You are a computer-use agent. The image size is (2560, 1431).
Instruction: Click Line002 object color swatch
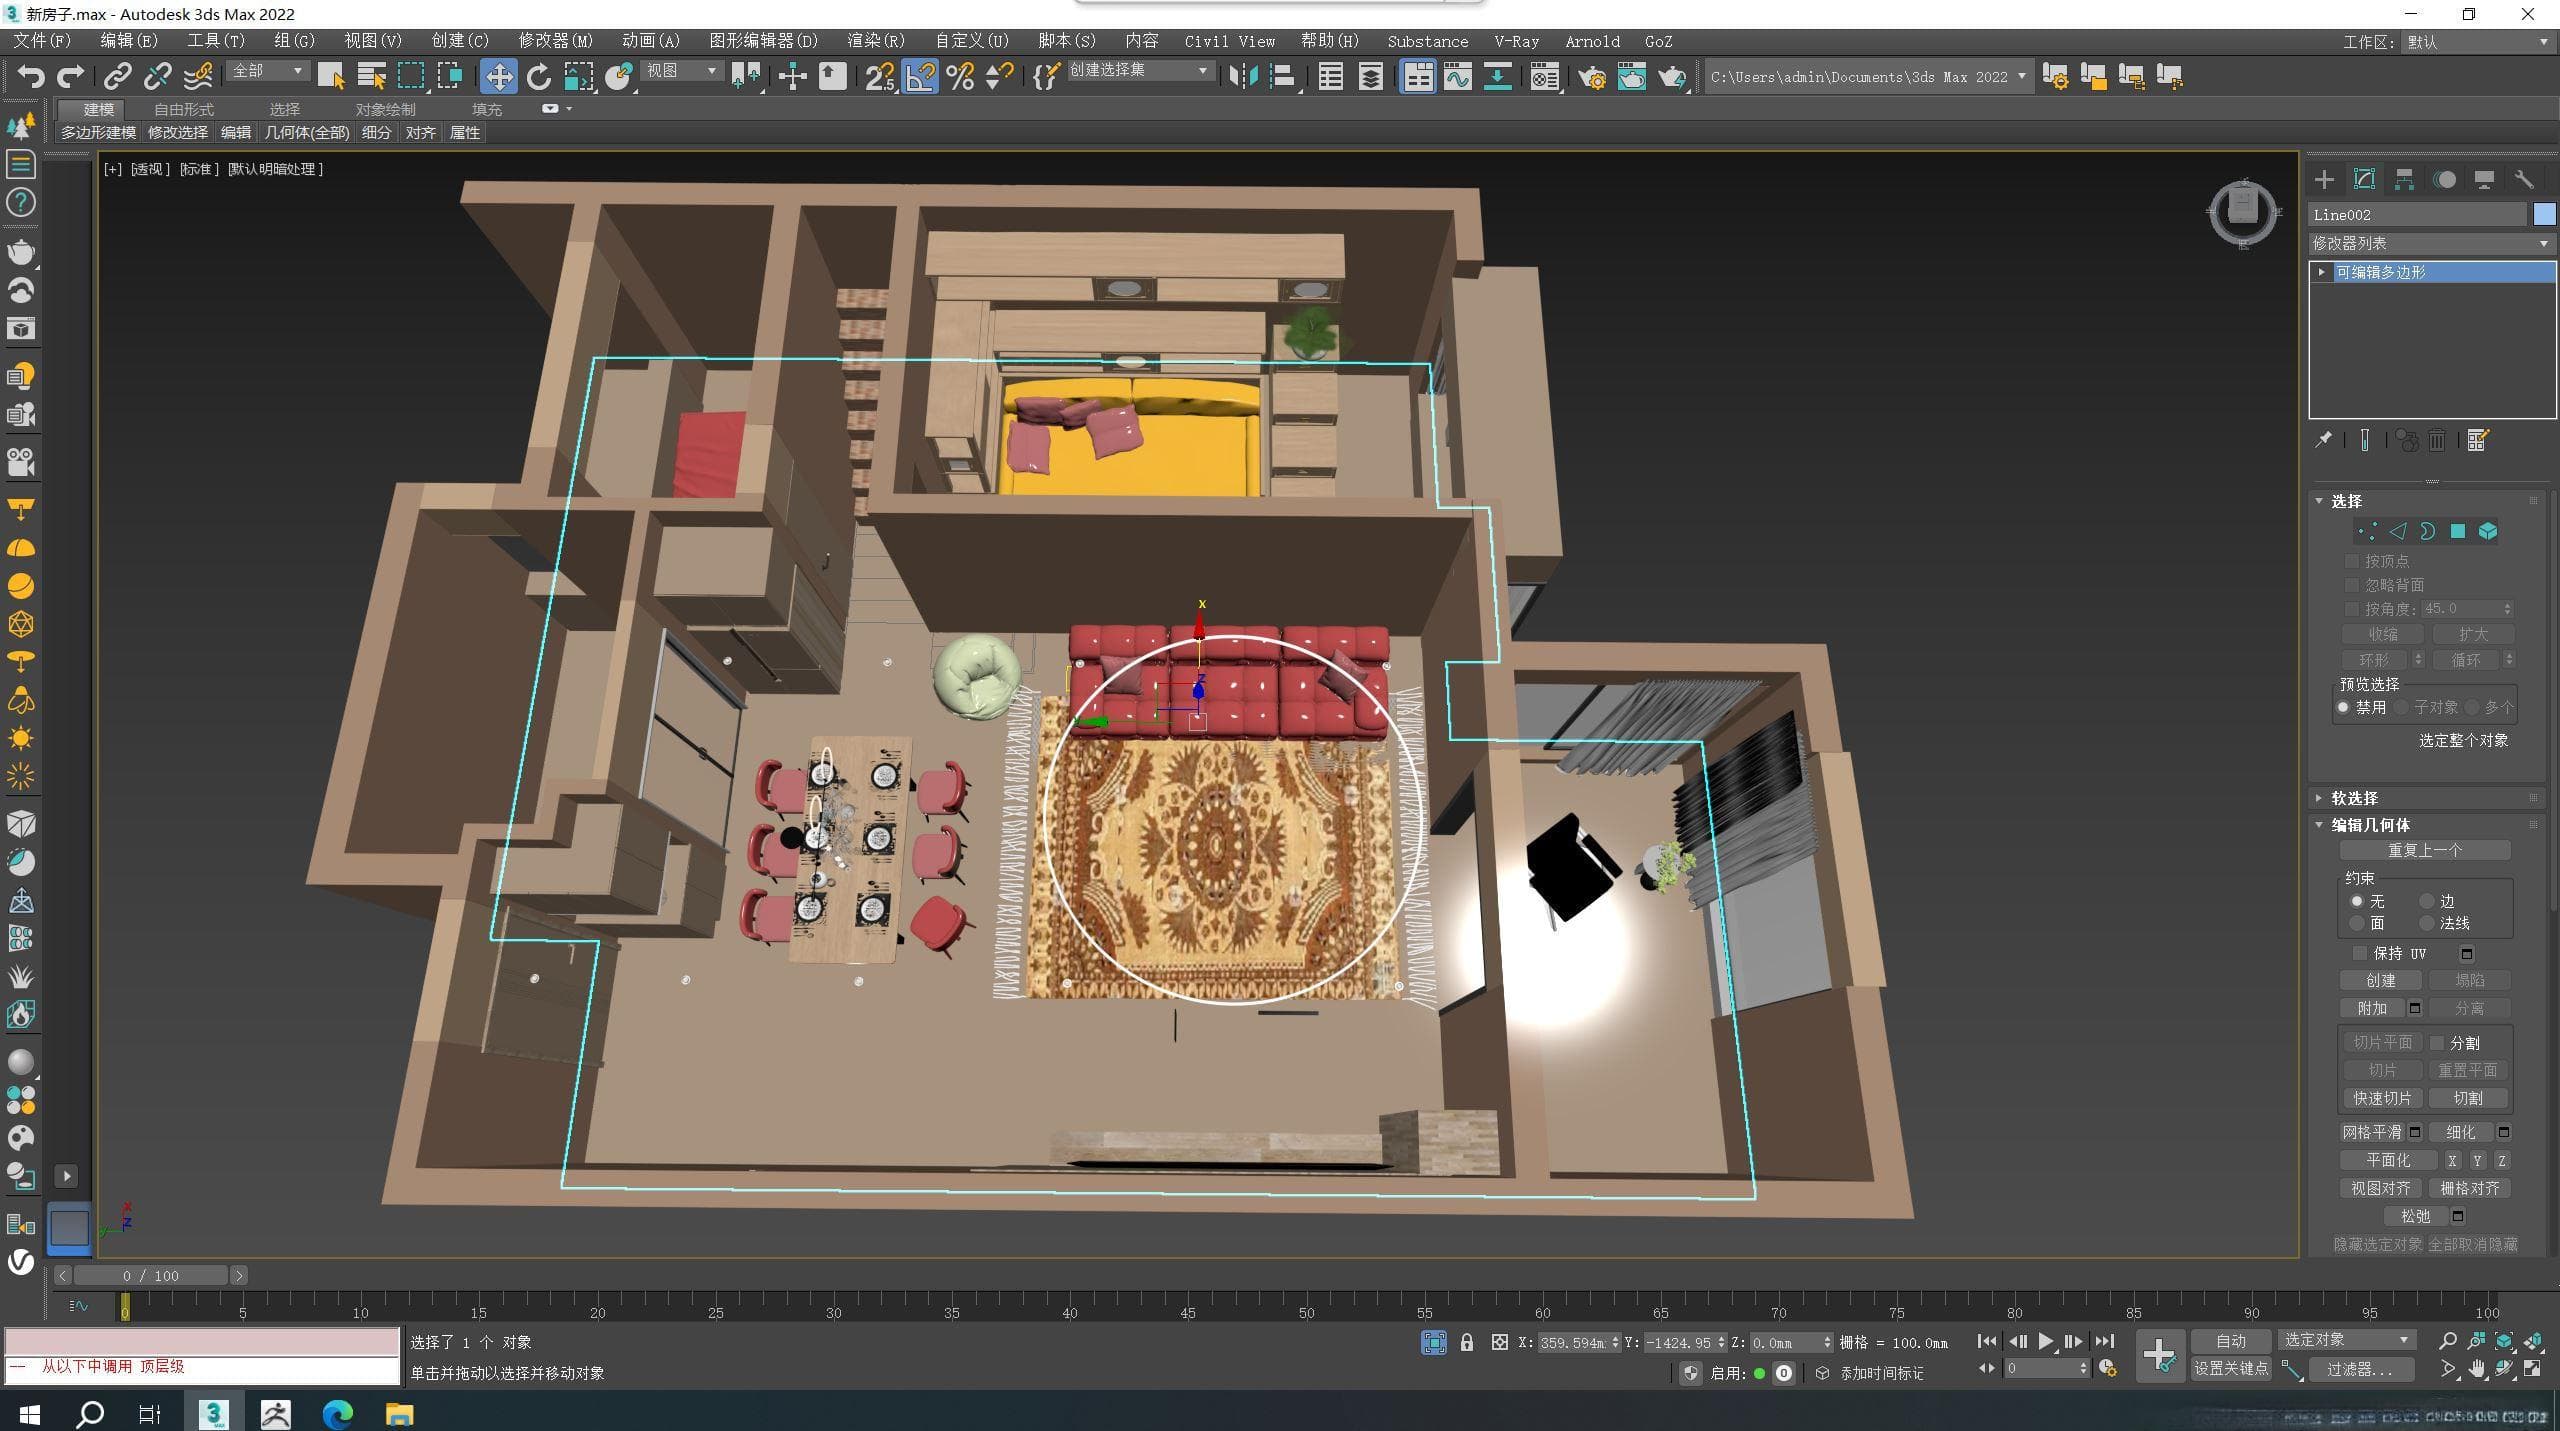point(2545,214)
